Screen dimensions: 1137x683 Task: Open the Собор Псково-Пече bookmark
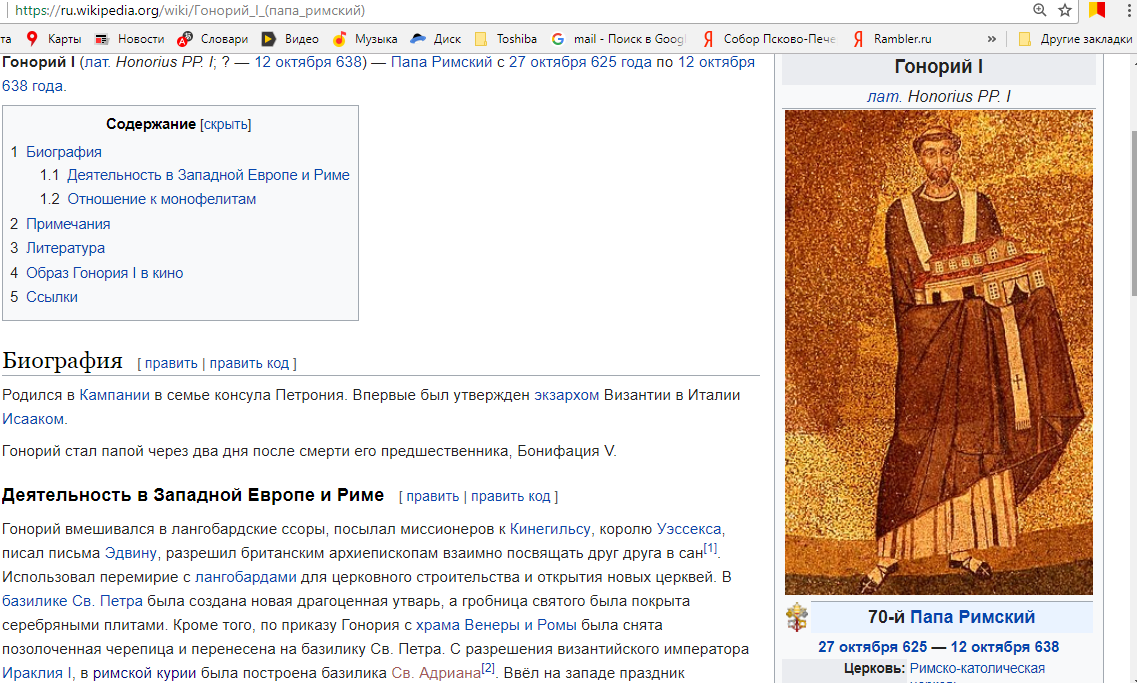coord(769,38)
